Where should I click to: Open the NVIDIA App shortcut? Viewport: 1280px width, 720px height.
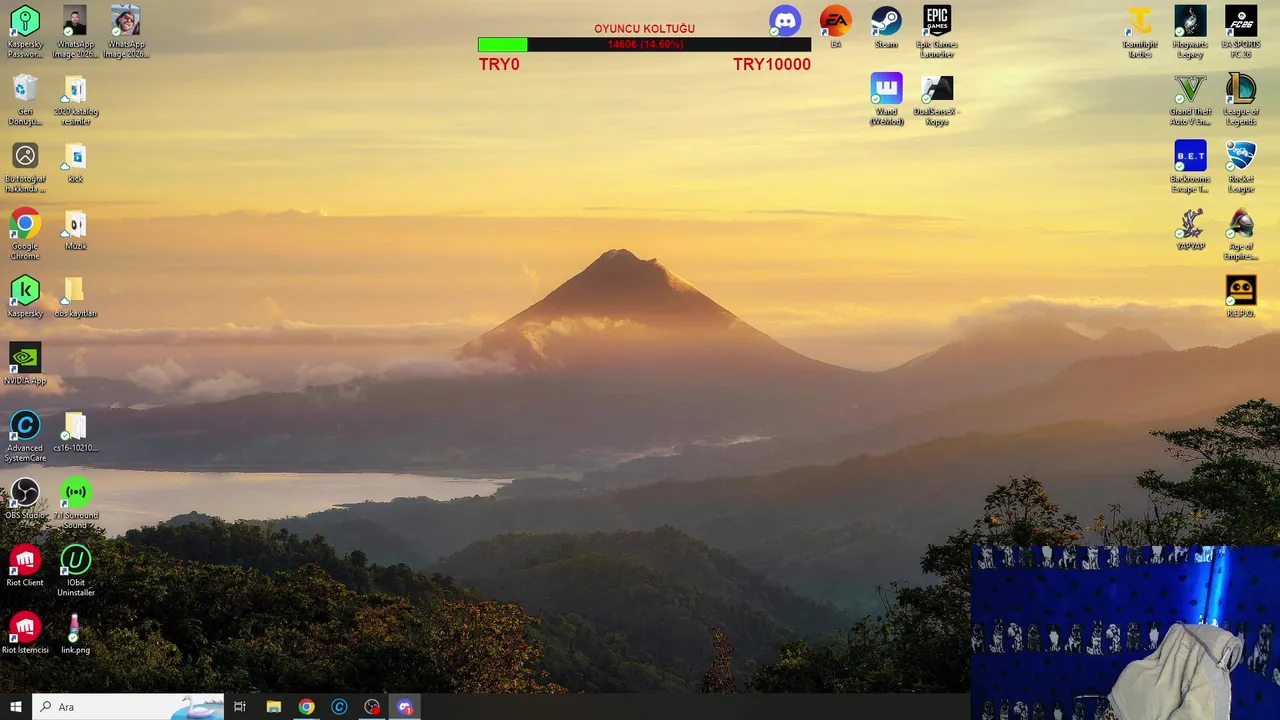pyautogui.click(x=25, y=364)
